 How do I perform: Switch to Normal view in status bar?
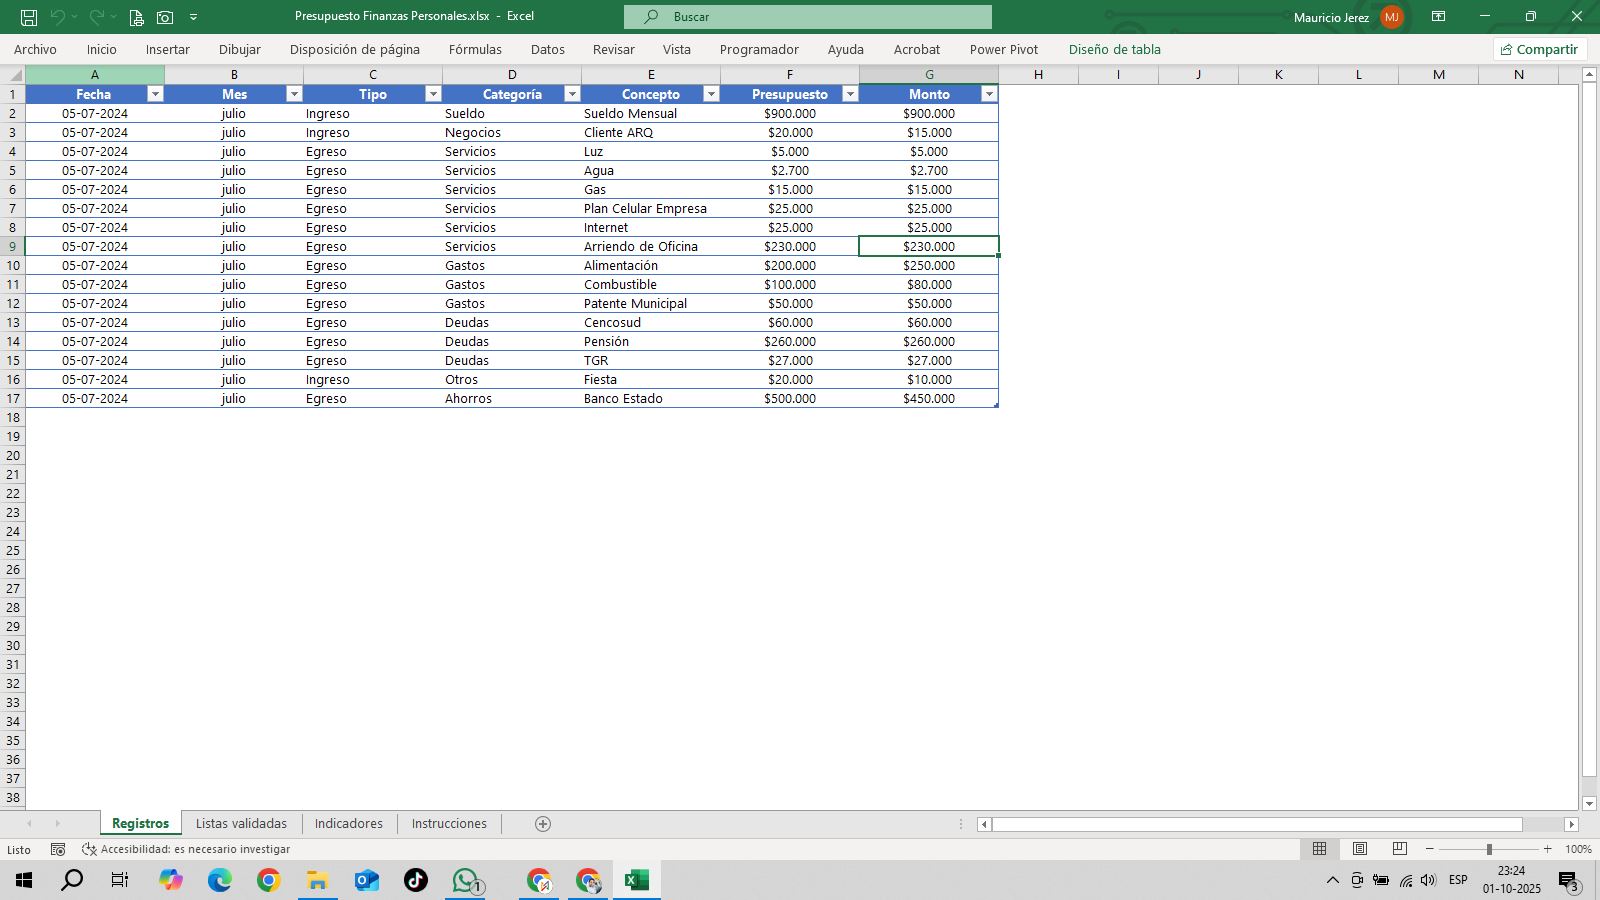[1320, 849]
